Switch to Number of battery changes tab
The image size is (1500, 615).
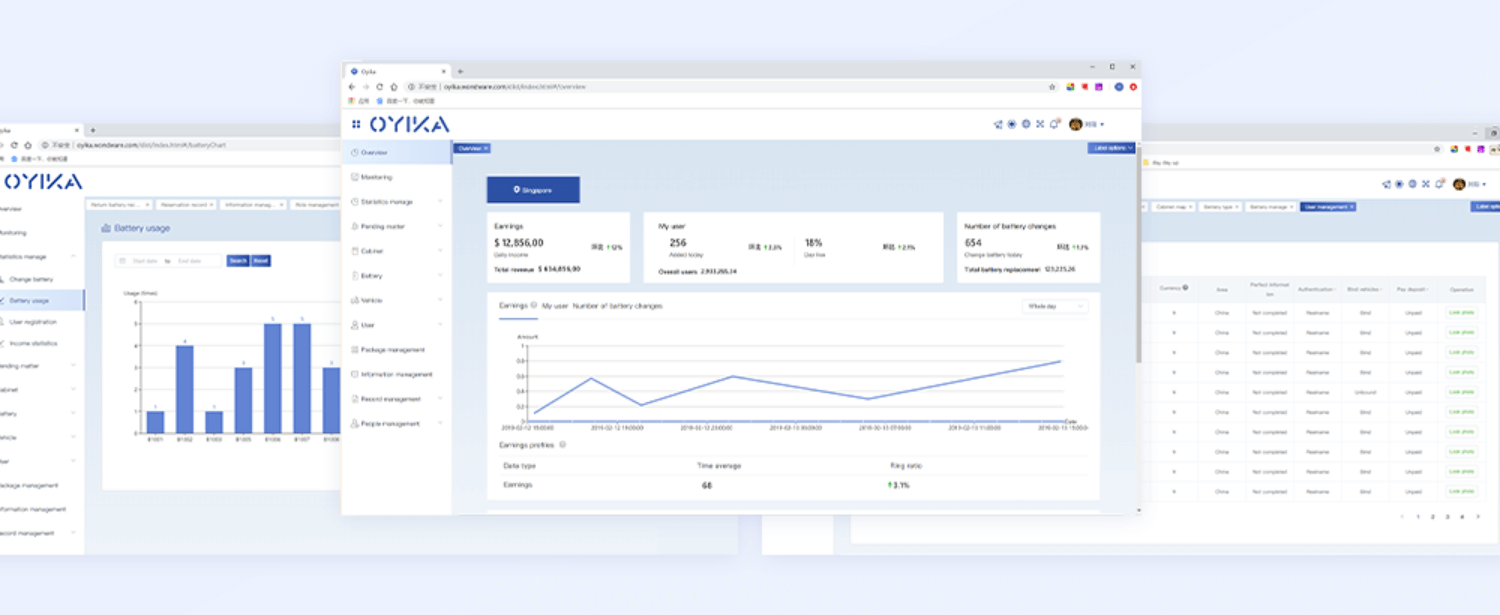click(617, 306)
